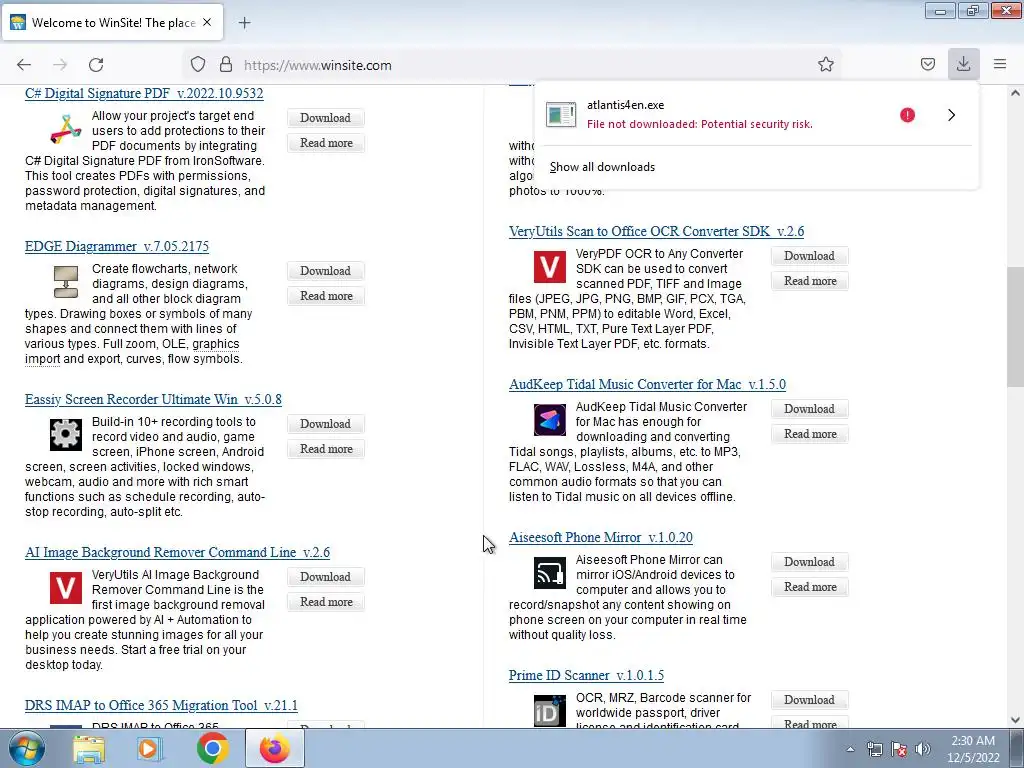This screenshot has height=768, width=1024.
Task: Read more about AudKeep Tidal Music Converter
Action: (x=810, y=434)
